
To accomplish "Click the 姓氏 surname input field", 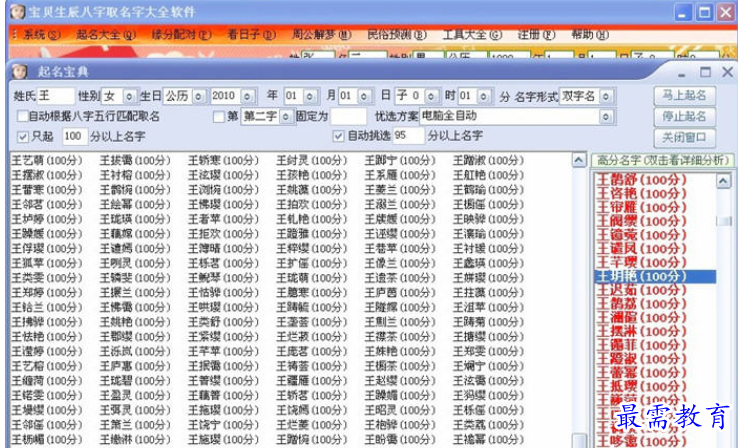I will click(x=56, y=96).
